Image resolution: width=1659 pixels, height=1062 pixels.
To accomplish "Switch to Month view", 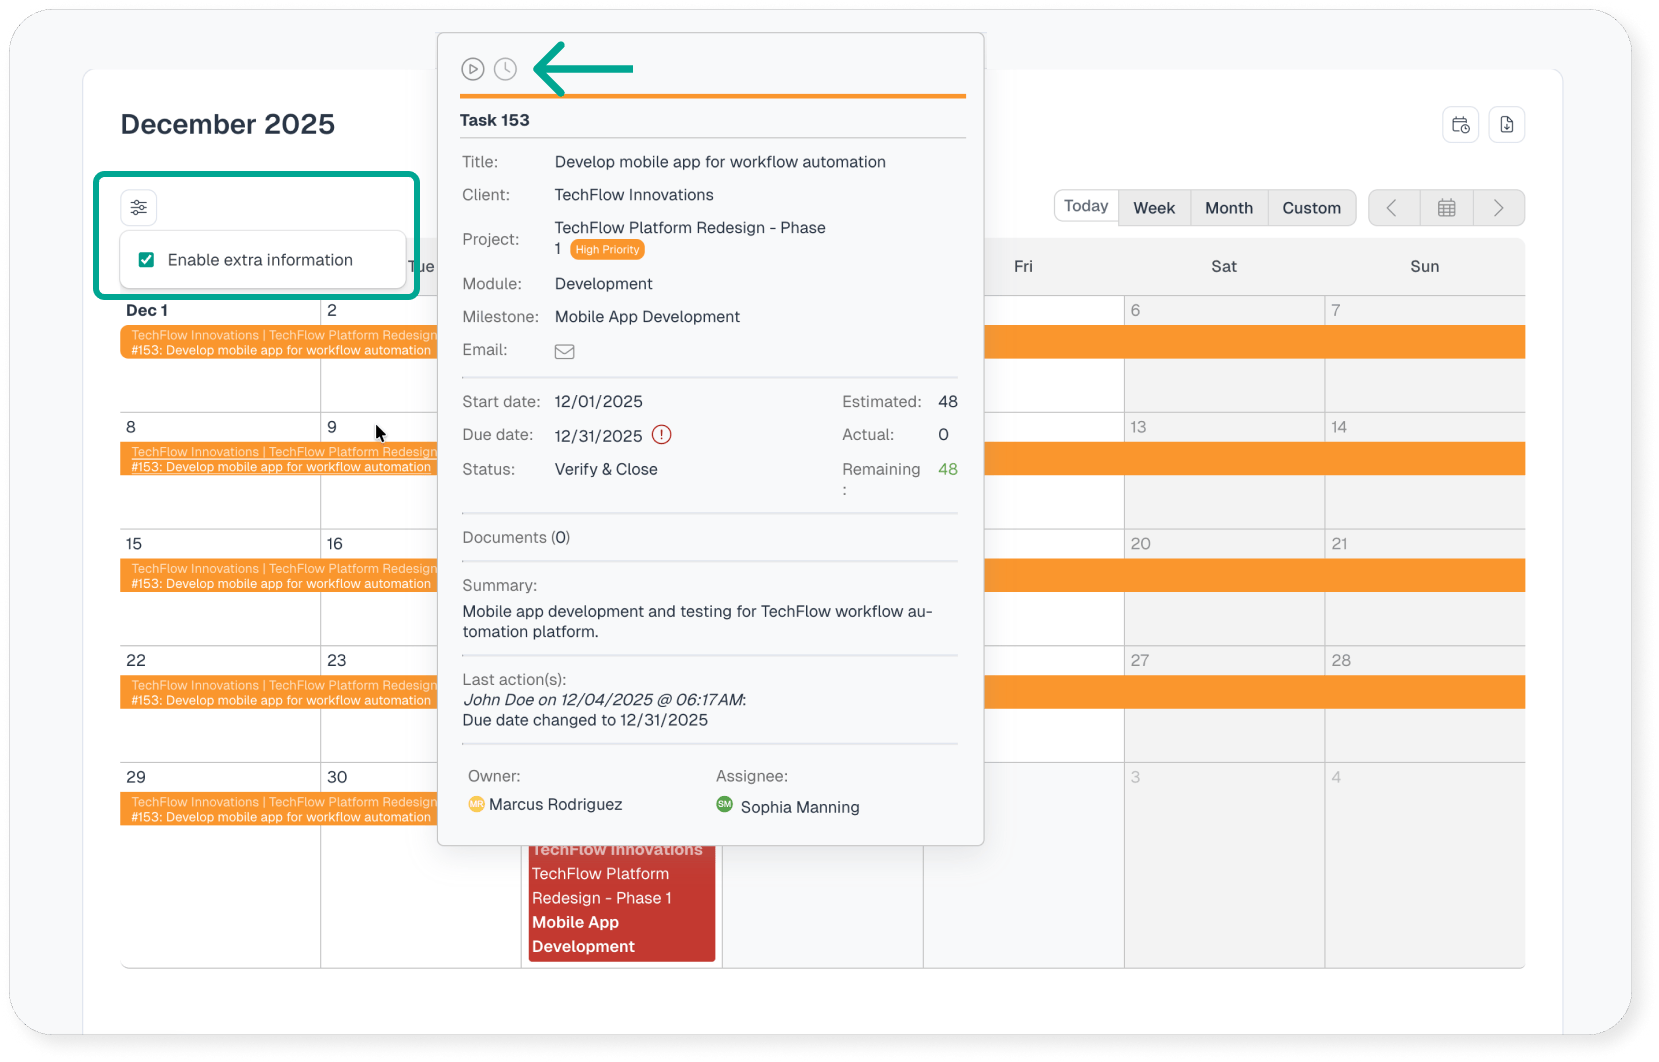I will point(1228,208).
